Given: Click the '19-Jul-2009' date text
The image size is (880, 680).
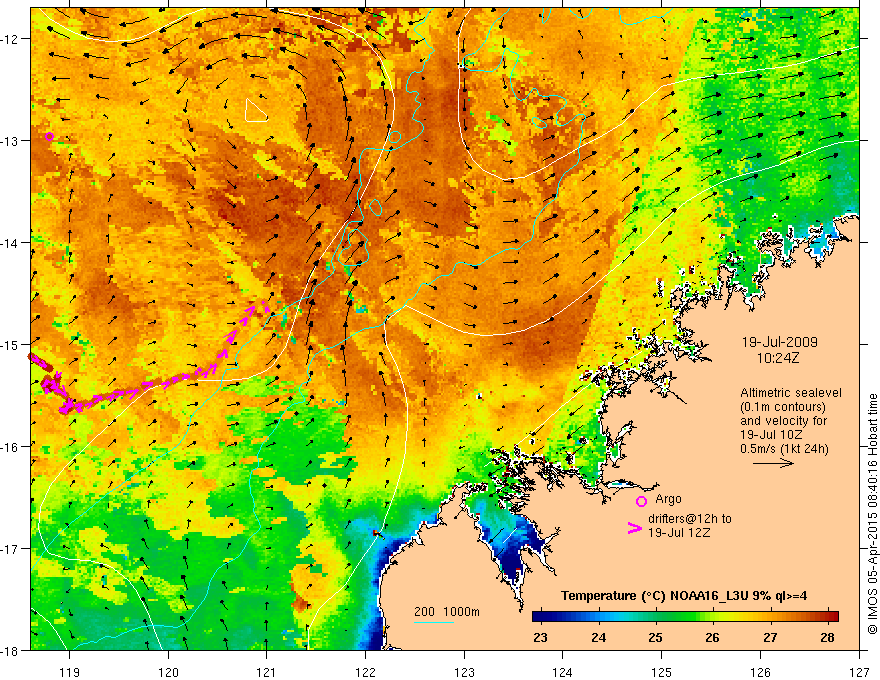Looking at the screenshot, I should (x=780, y=342).
